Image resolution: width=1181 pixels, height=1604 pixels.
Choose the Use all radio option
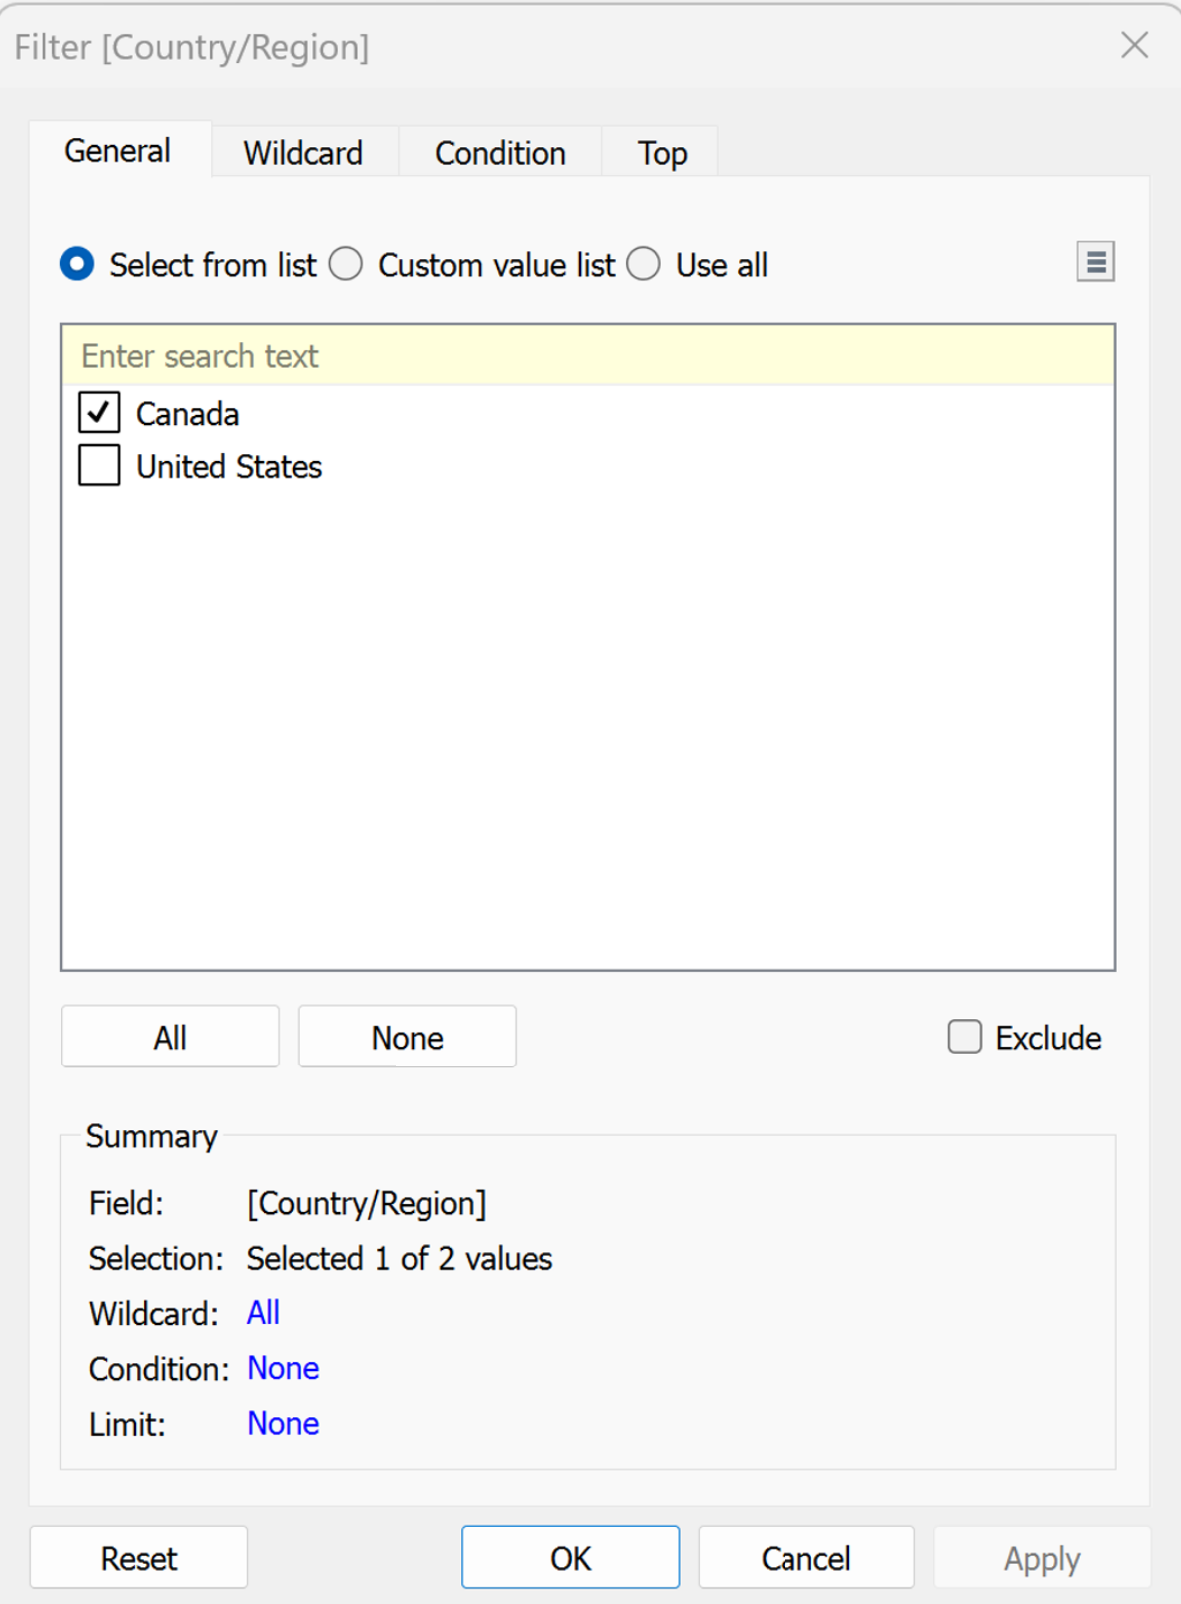pyautogui.click(x=644, y=265)
